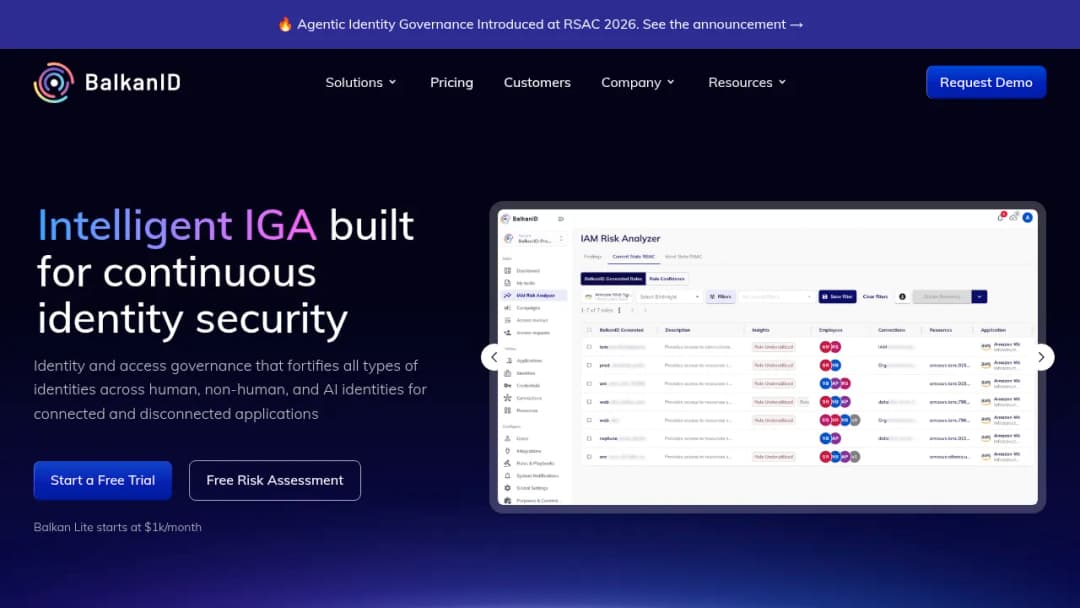This screenshot has height=608, width=1080.
Task: Select IAM Risk Analyzer in the preview sidebar
Action: (x=535, y=295)
